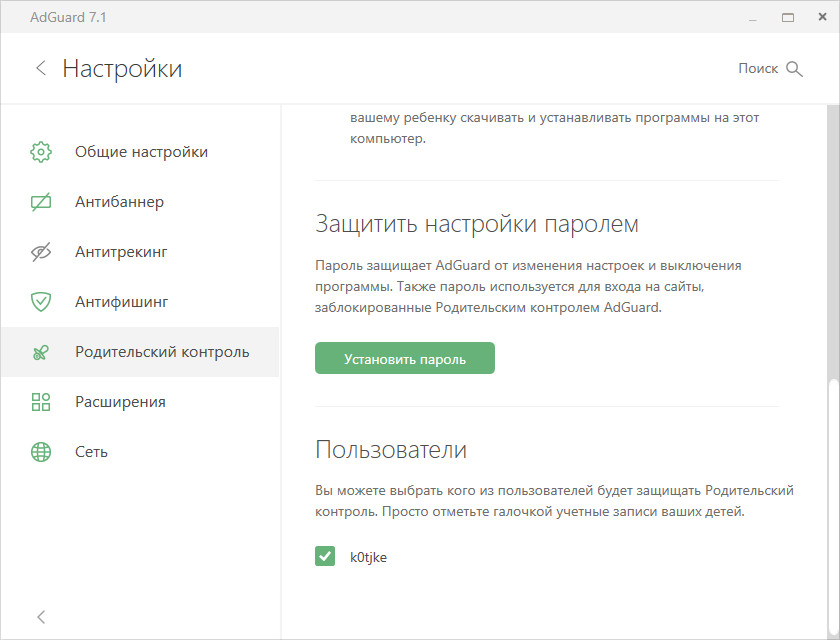Click the Родительский контроль pacifier icon
840x640 pixels.
pyautogui.click(x=41, y=352)
